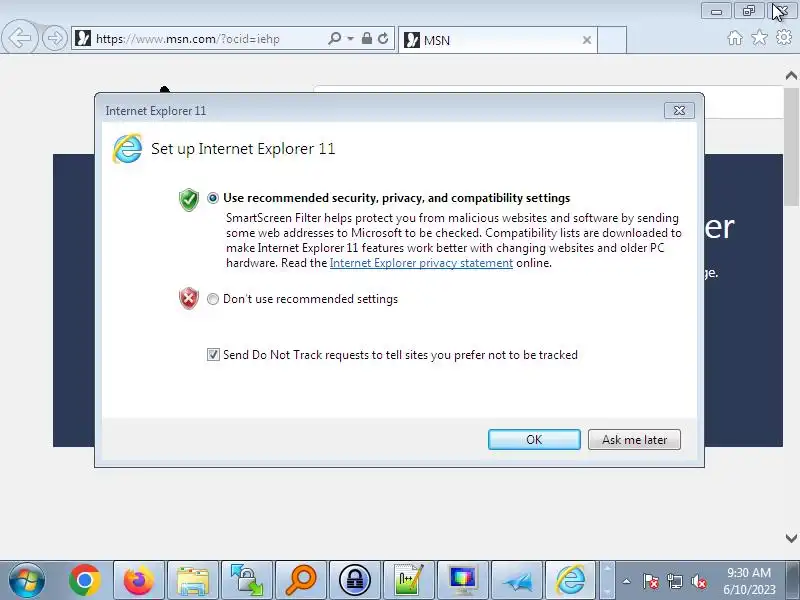
Task: Open the padlock password app on taskbar
Action: (355, 580)
